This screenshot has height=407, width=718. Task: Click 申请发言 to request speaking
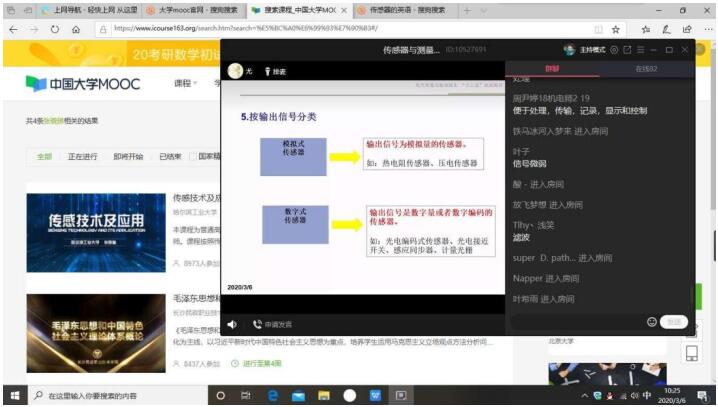click(272, 324)
